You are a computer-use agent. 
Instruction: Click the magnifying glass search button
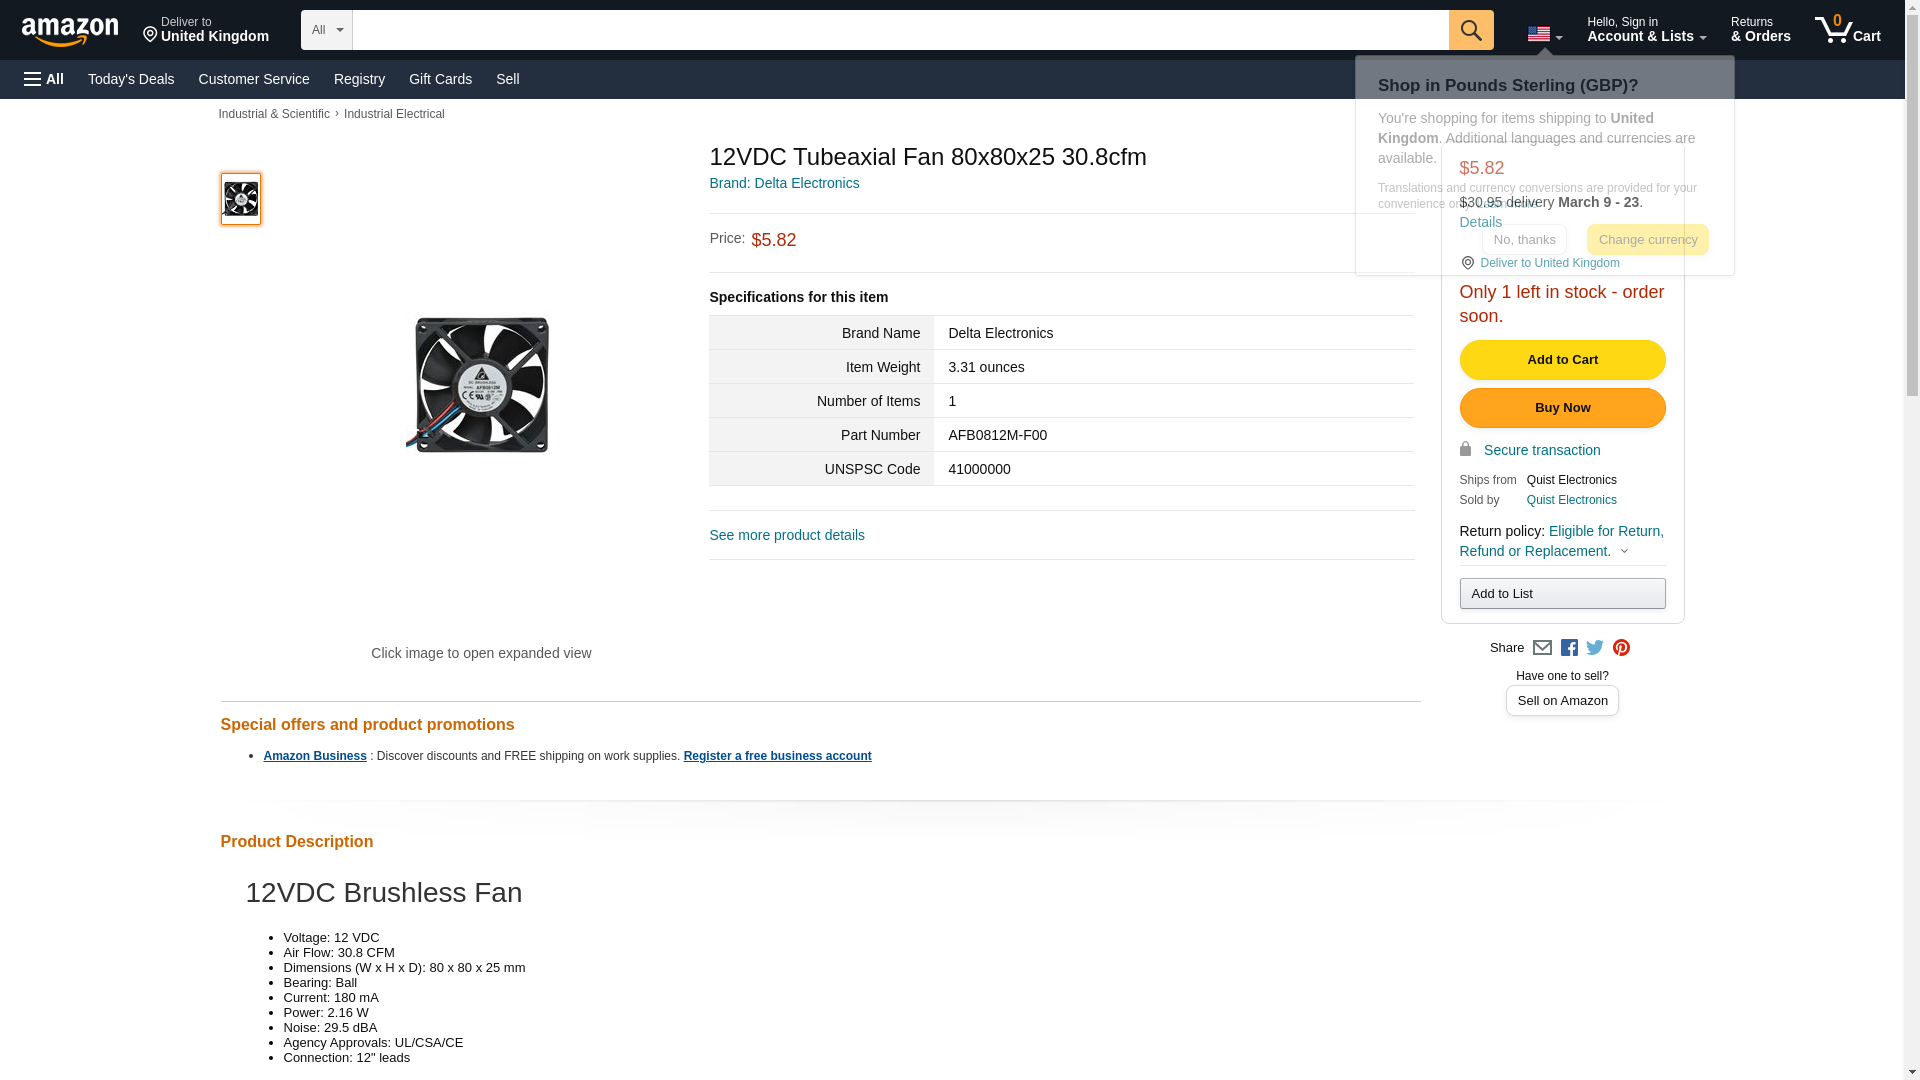tap(1470, 30)
